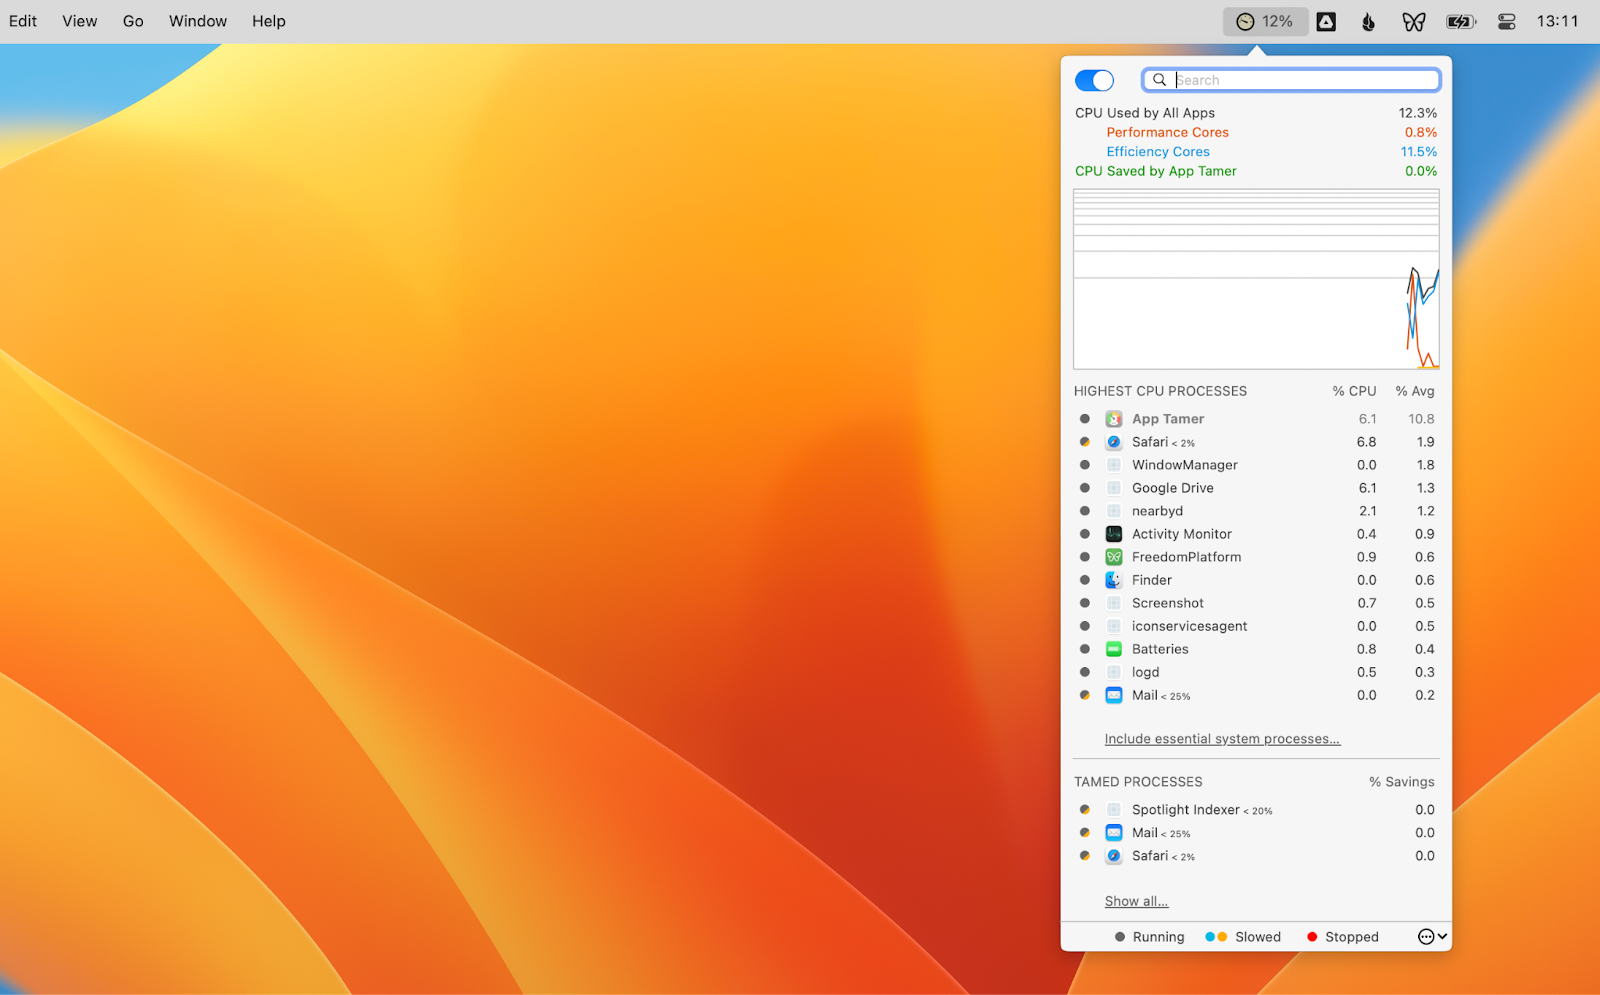Click the status dot beside nearbyd

coord(1085,511)
